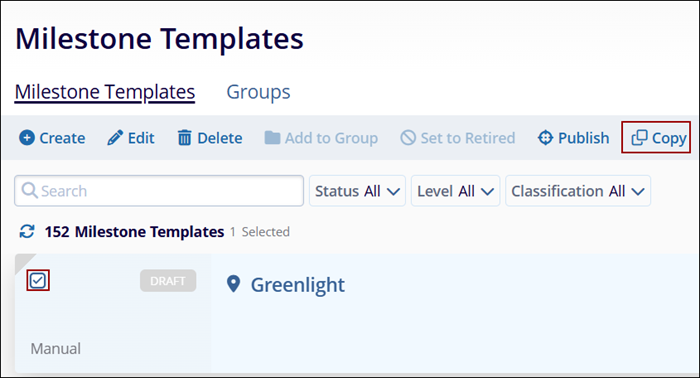Click inside the Search input field

(x=159, y=191)
